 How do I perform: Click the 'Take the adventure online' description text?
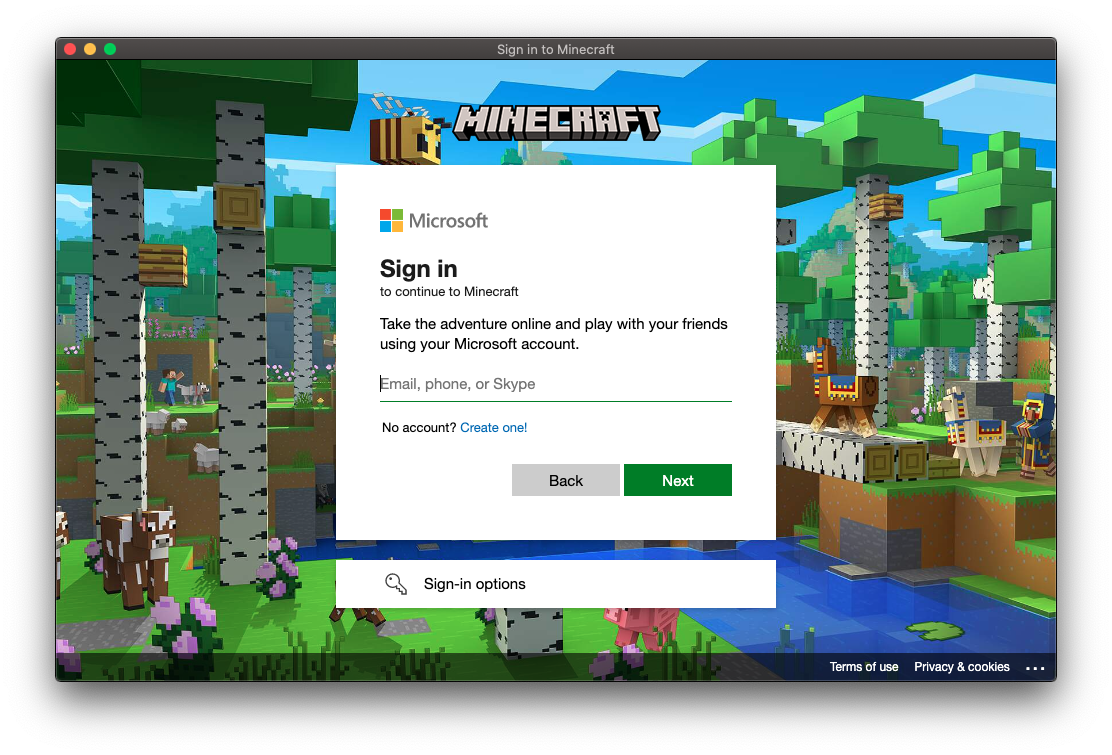coord(554,334)
